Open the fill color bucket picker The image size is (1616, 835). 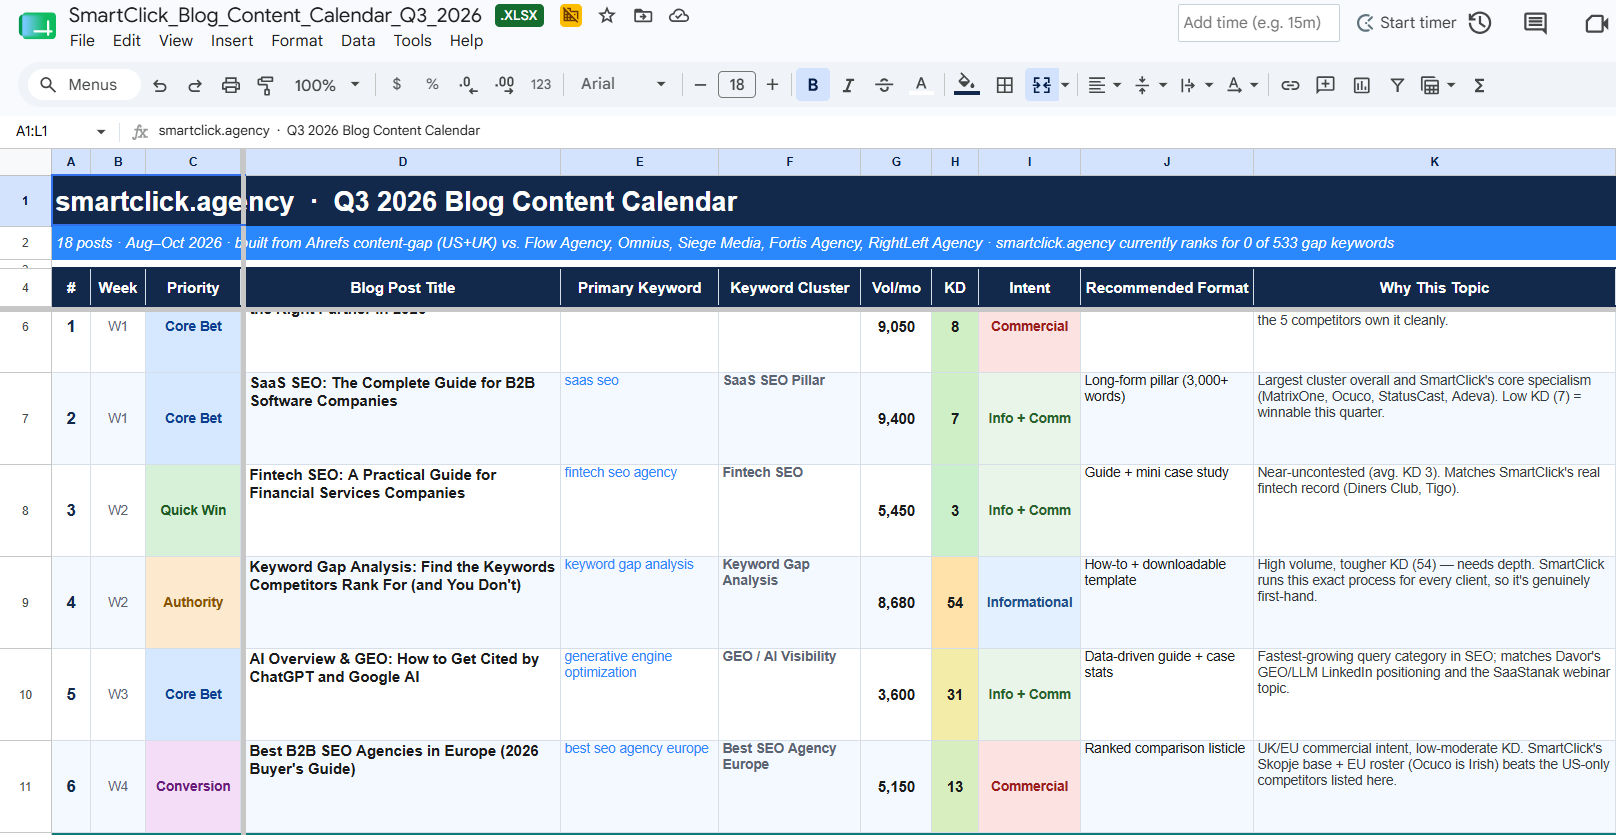pos(966,85)
